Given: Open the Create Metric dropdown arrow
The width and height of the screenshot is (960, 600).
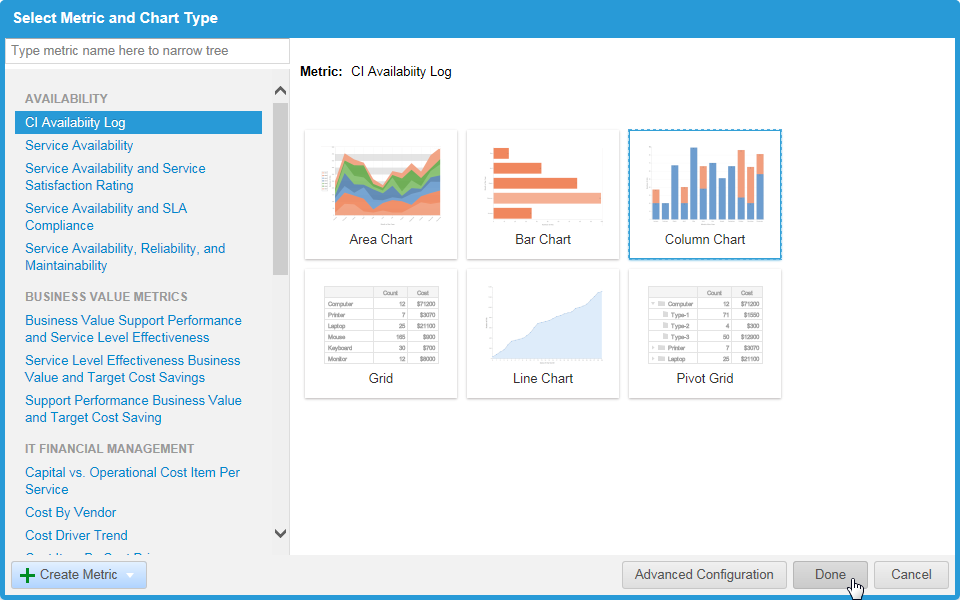Looking at the screenshot, I should tap(129, 575).
